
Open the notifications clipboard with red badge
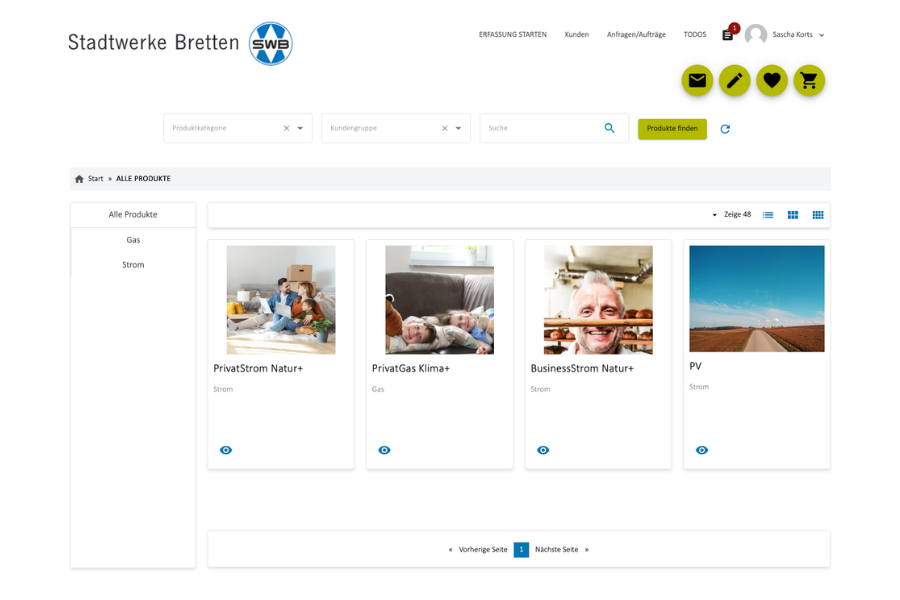tap(728, 34)
